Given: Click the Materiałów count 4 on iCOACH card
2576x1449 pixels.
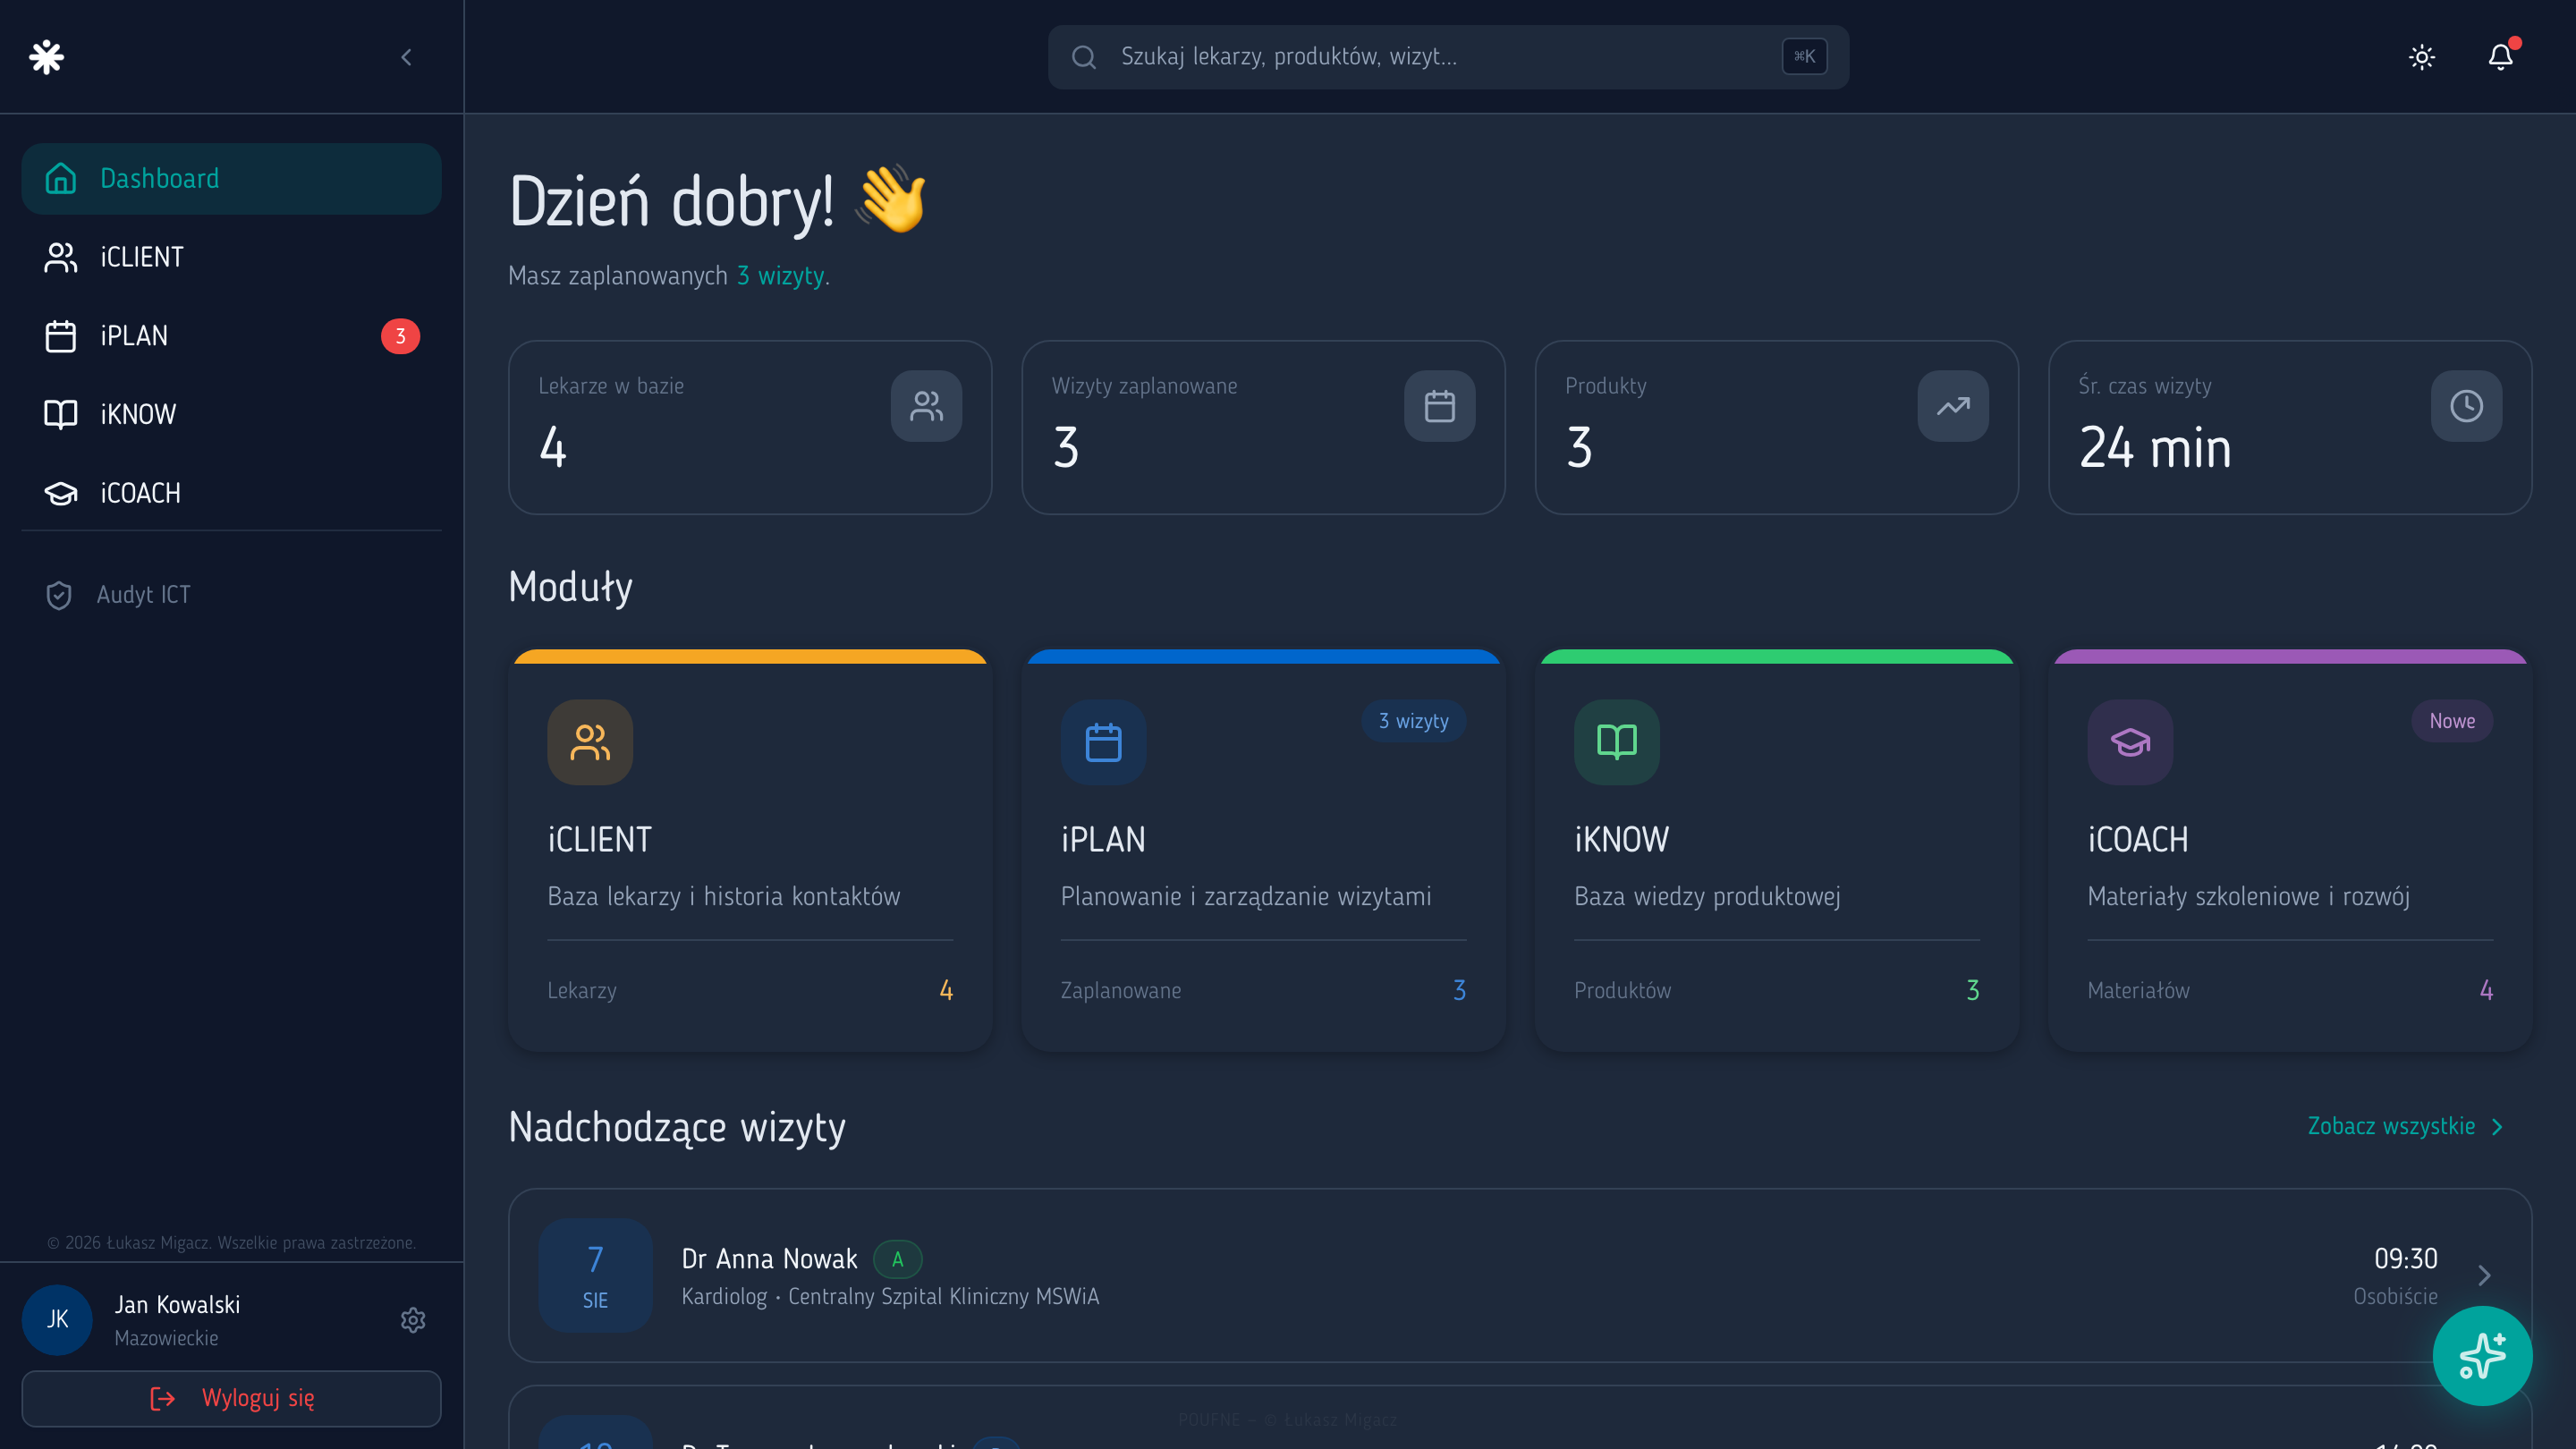Looking at the screenshot, I should point(2486,990).
